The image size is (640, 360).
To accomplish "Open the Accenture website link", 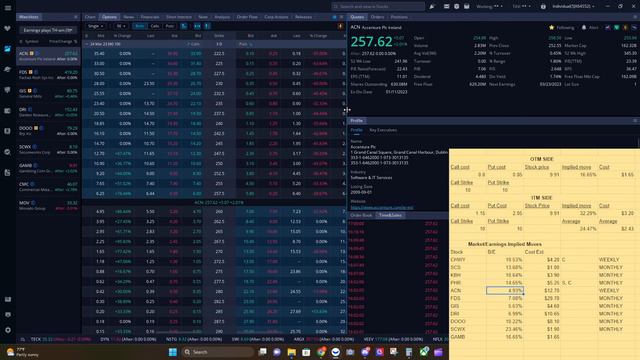I will pyautogui.click(x=382, y=207).
